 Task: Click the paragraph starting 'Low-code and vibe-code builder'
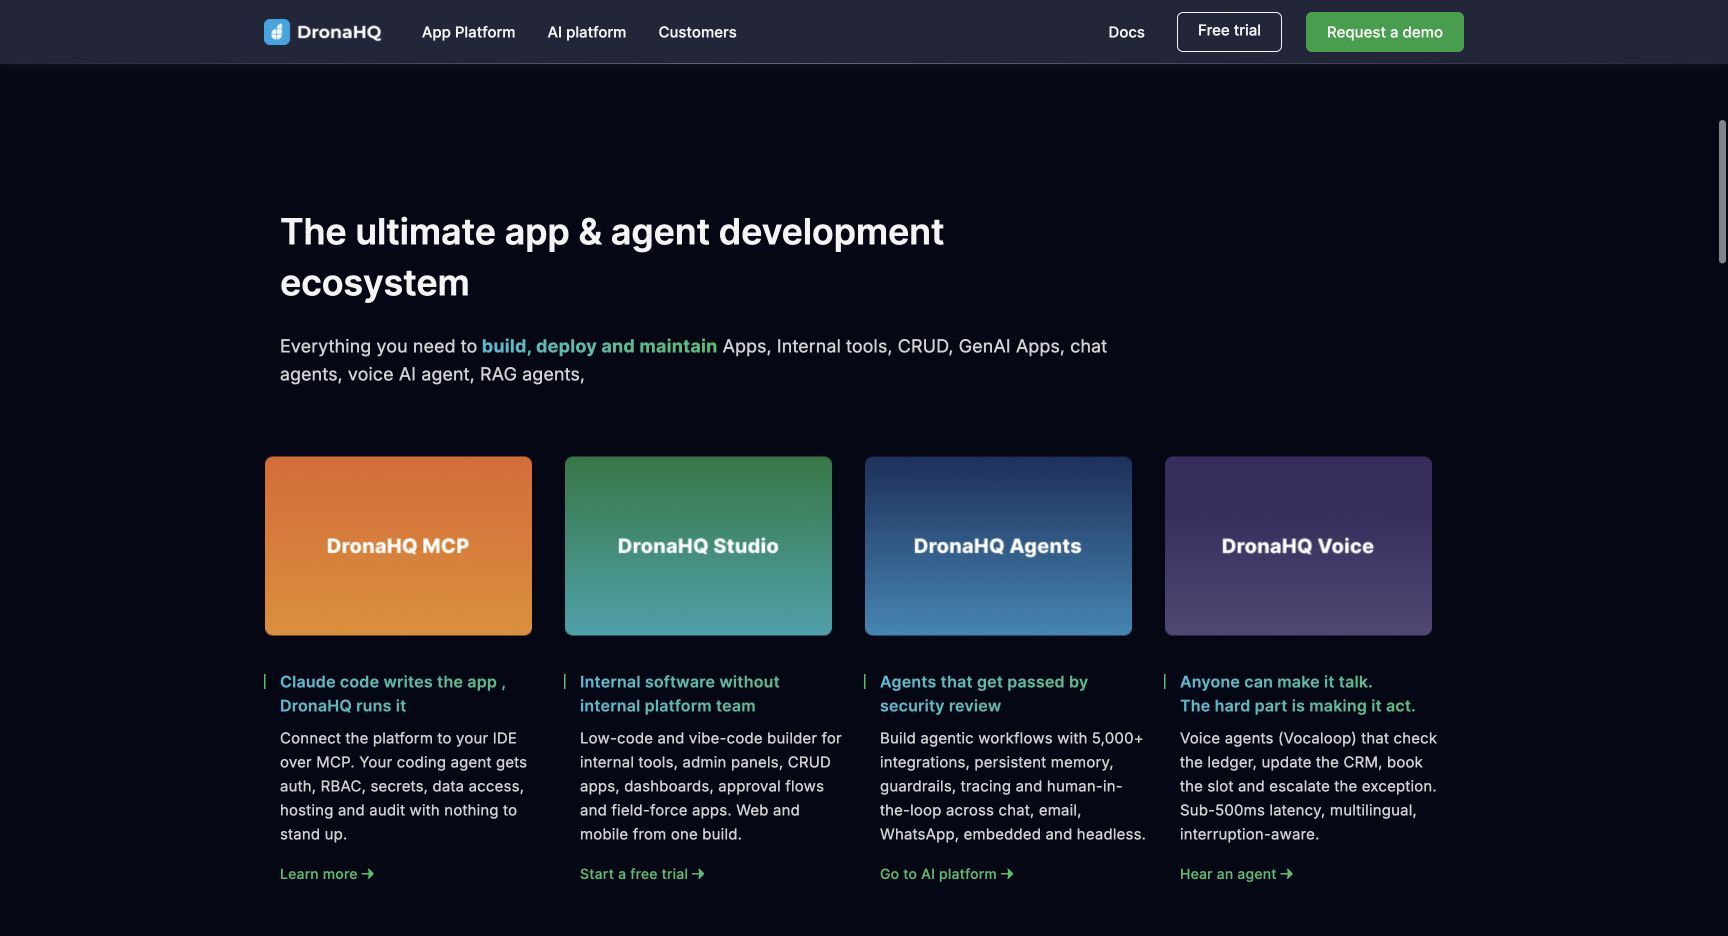pos(711,786)
